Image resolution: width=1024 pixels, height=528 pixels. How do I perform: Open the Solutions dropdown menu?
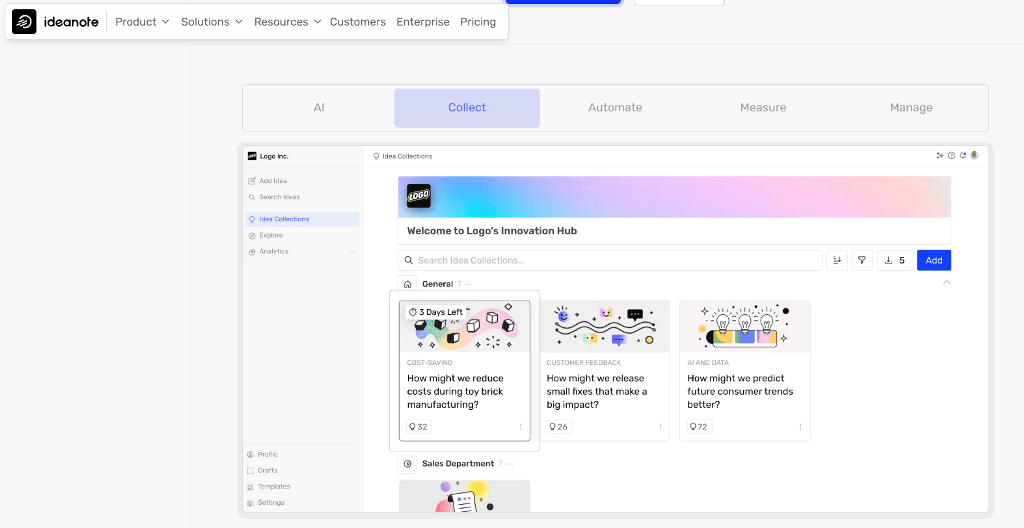[212, 22]
